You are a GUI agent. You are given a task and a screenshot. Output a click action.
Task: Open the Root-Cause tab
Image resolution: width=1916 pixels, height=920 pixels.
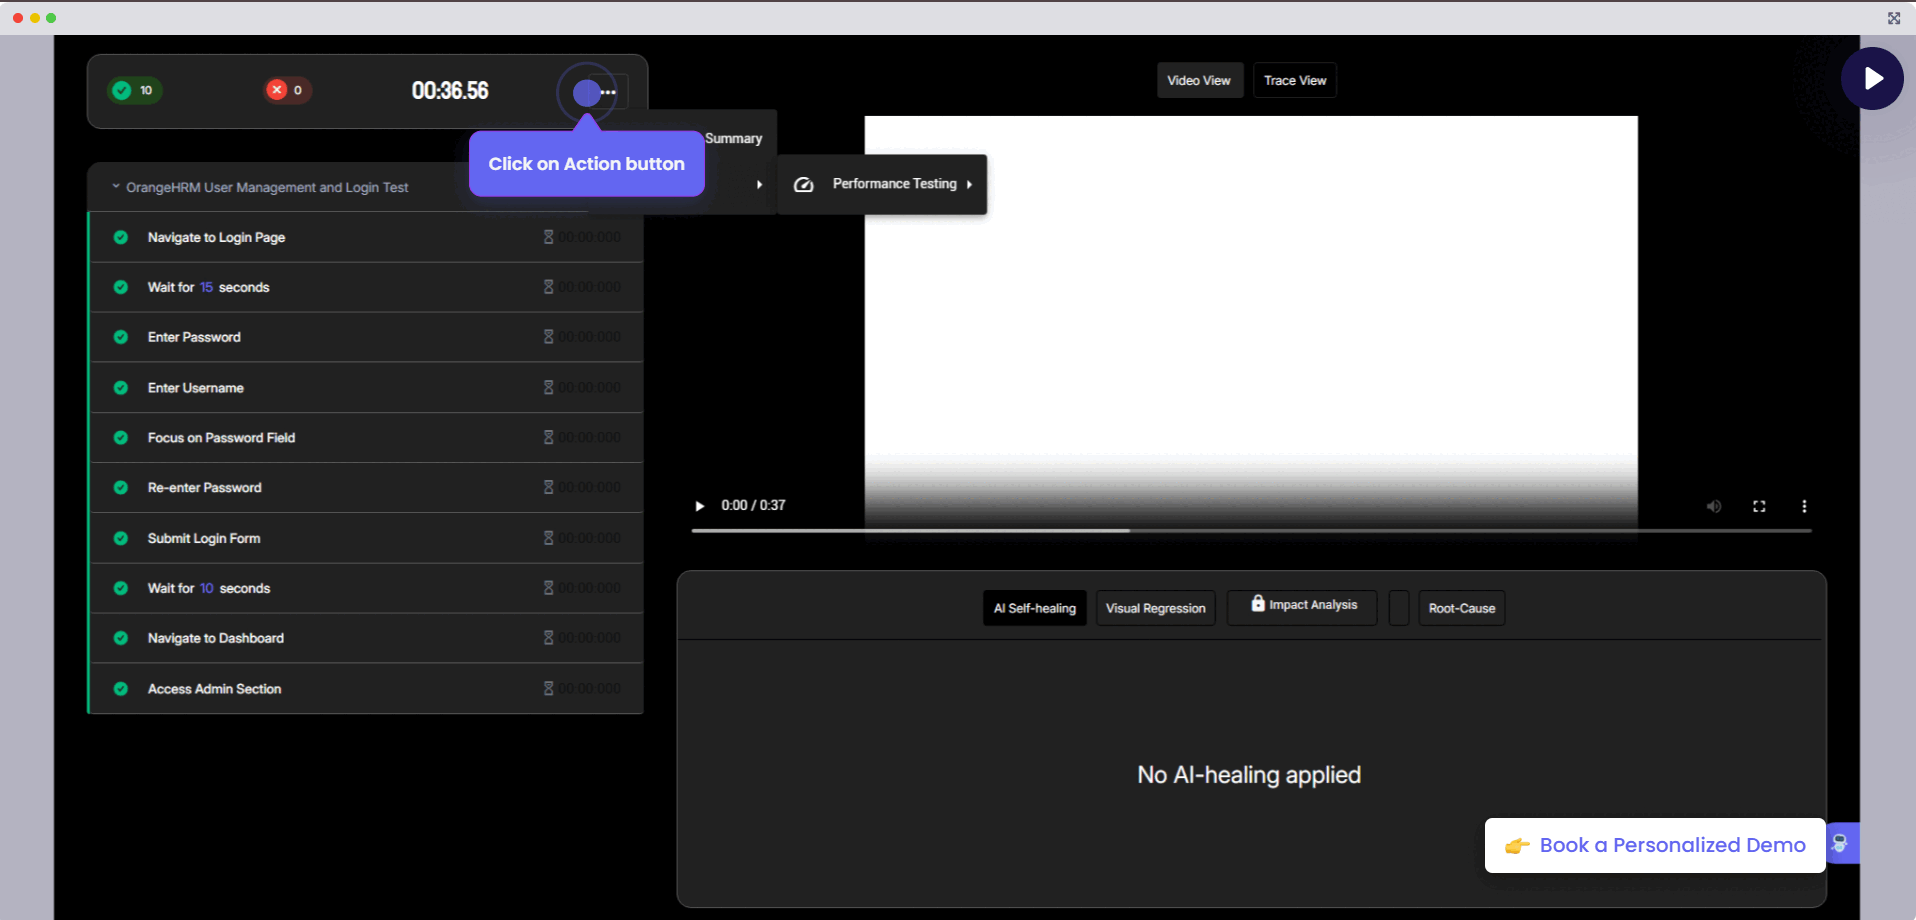click(1461, 608)
